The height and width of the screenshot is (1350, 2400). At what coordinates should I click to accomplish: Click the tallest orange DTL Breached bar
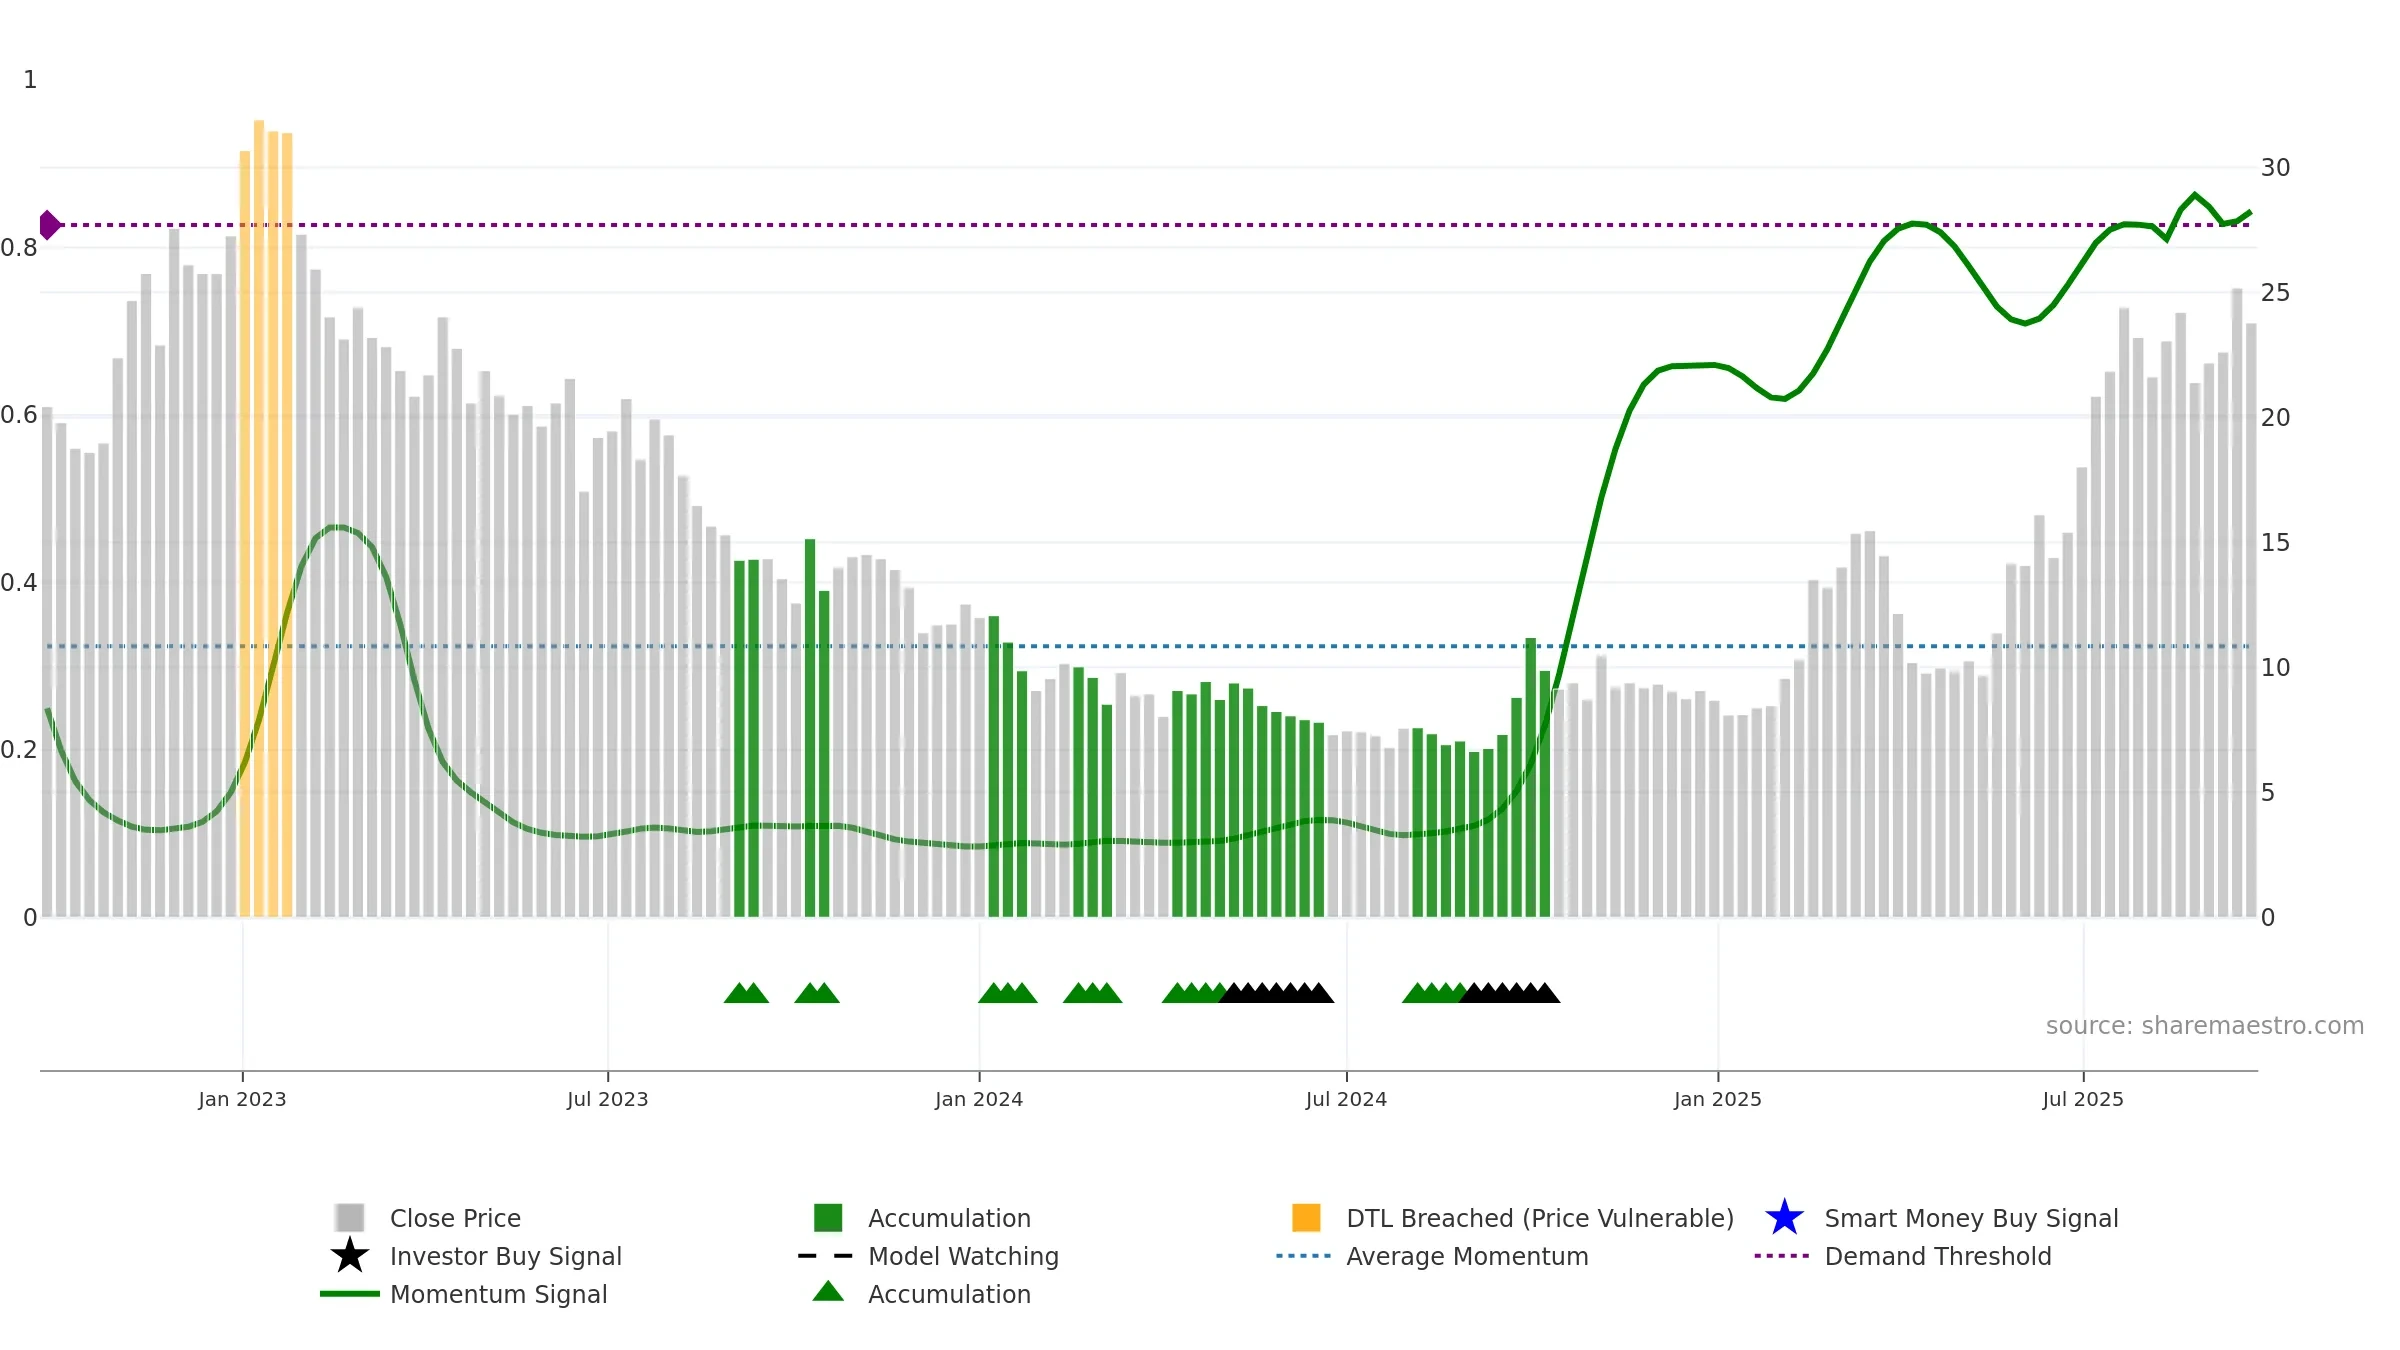click(259, 518)
